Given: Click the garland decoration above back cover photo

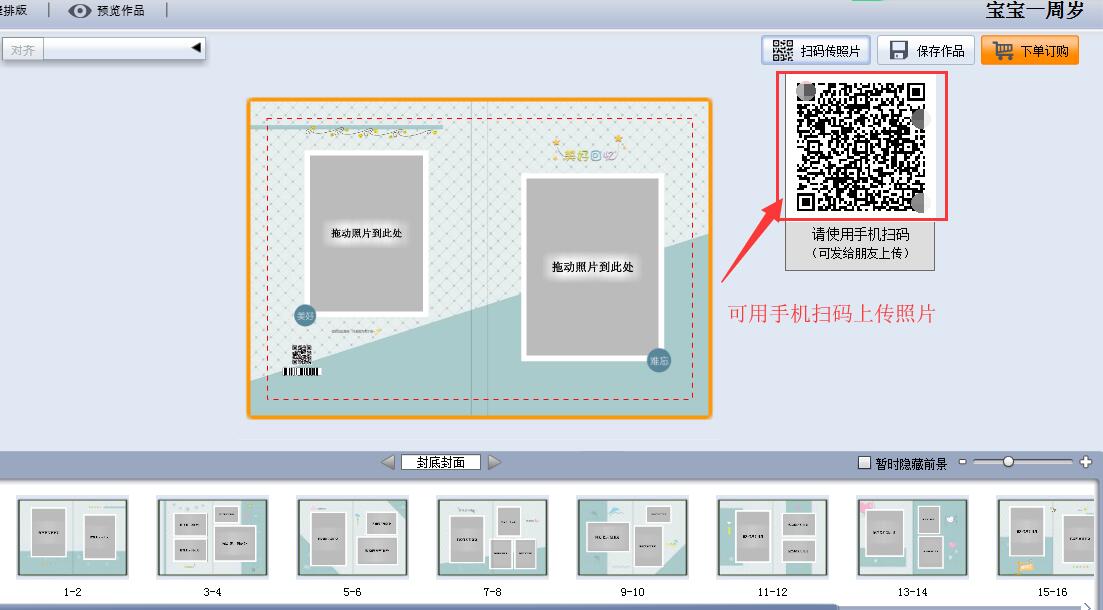Looking at the screenshot, I should click(x=371, y=132).
